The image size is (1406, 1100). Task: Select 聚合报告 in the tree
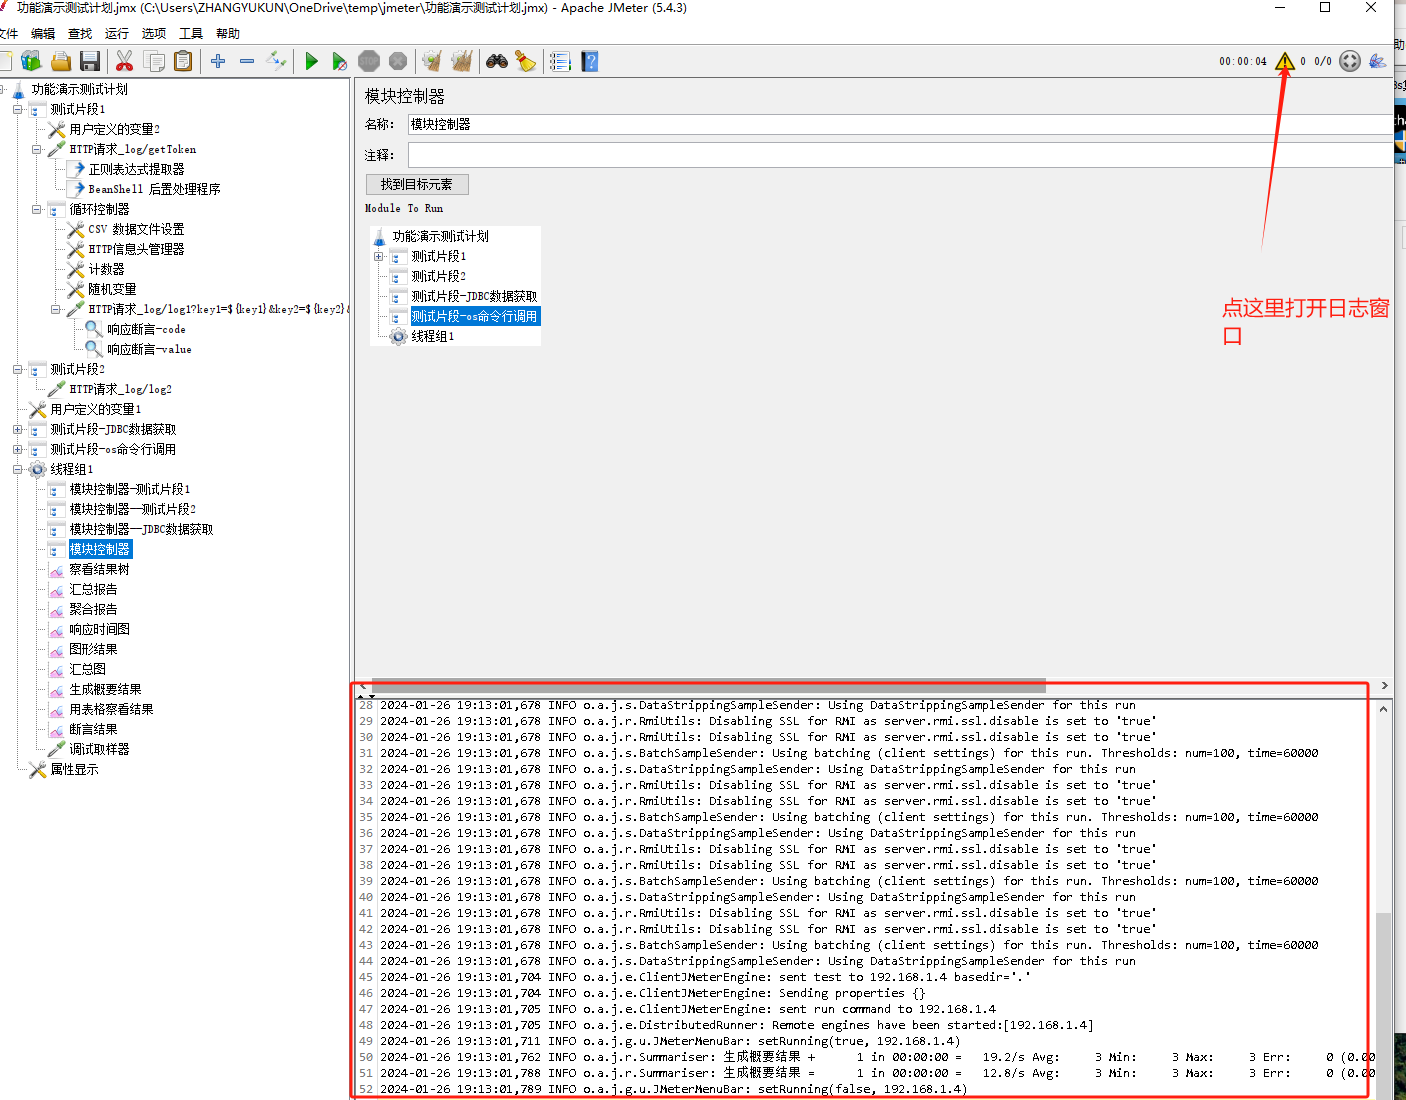click(93, 609)
